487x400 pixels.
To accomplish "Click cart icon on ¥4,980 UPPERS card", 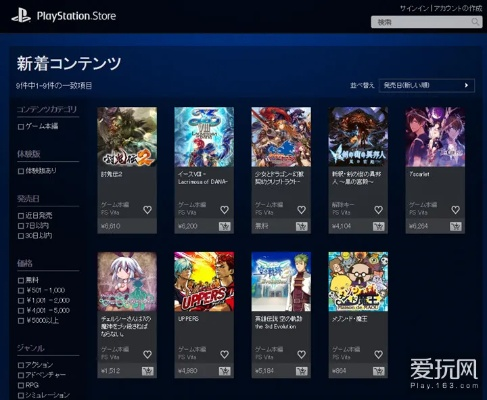I will [224, 371].
